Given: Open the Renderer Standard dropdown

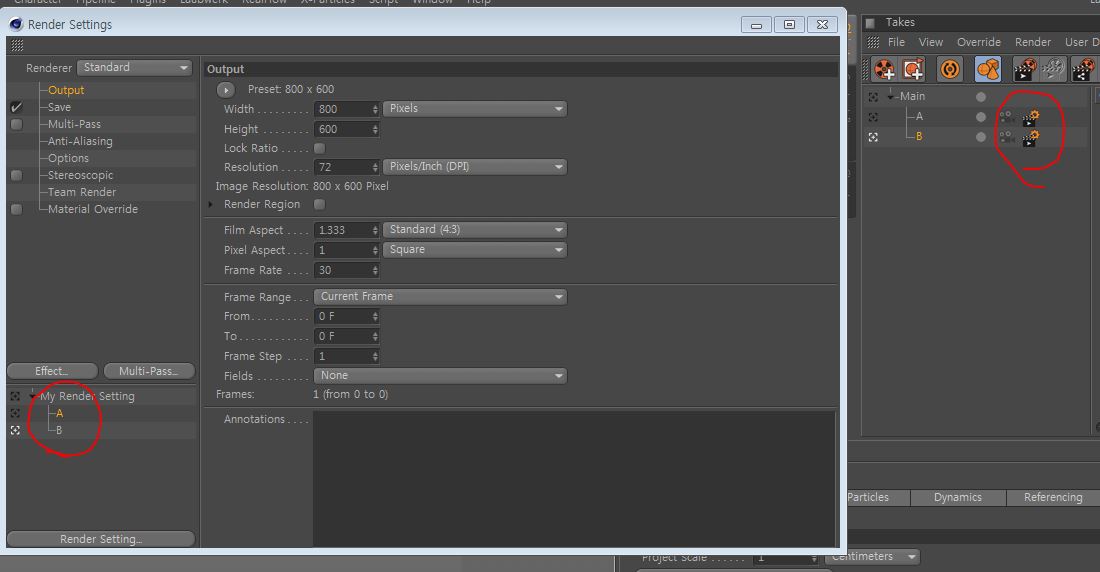Looking at the screenshot, I should [134, 67].
